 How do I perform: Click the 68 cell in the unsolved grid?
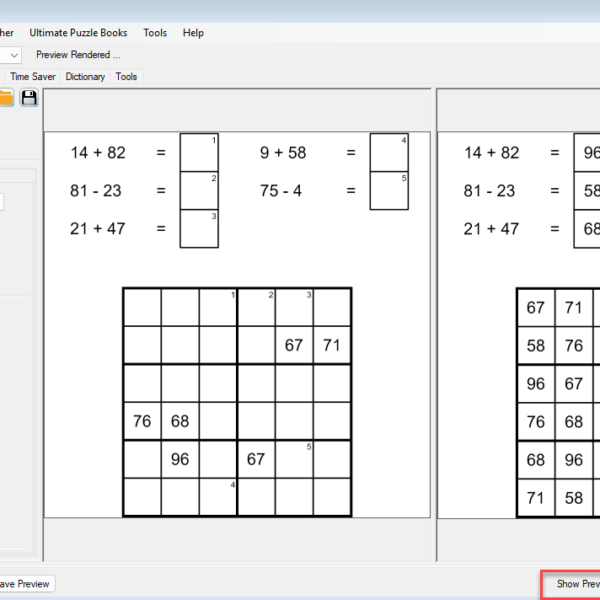[180, 421]
